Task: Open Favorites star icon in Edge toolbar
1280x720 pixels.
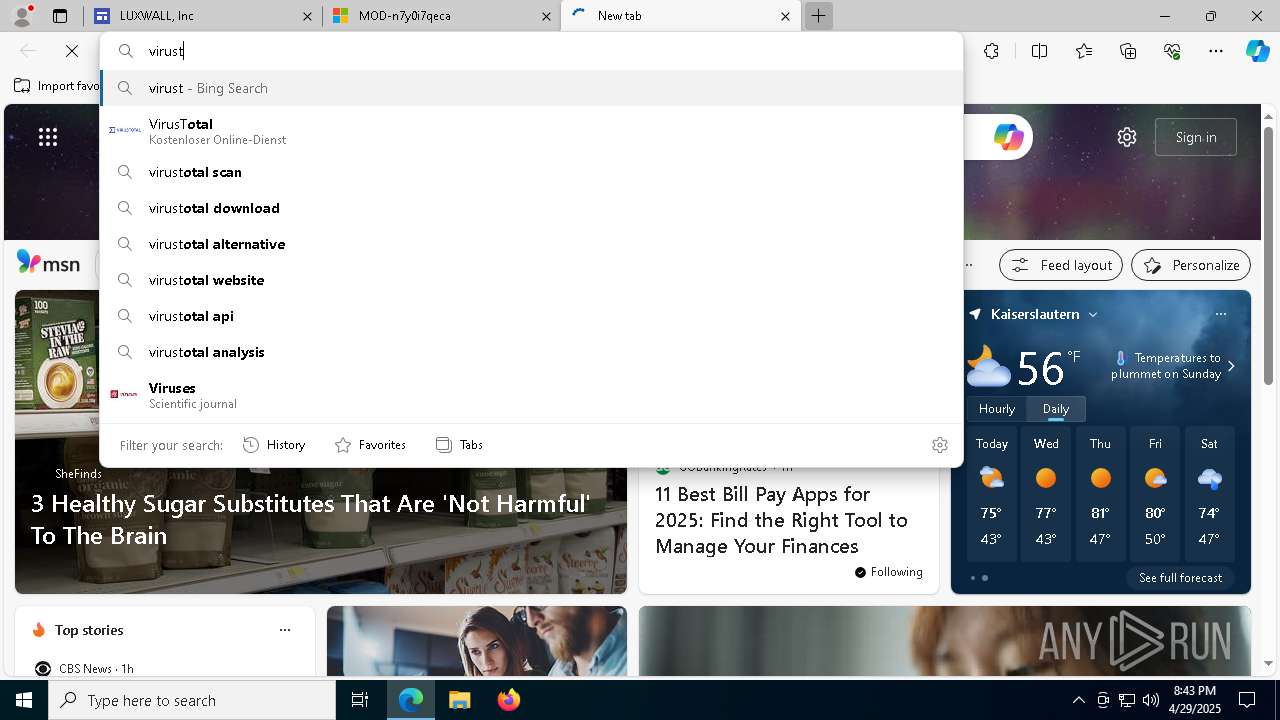Action: 1084,51
